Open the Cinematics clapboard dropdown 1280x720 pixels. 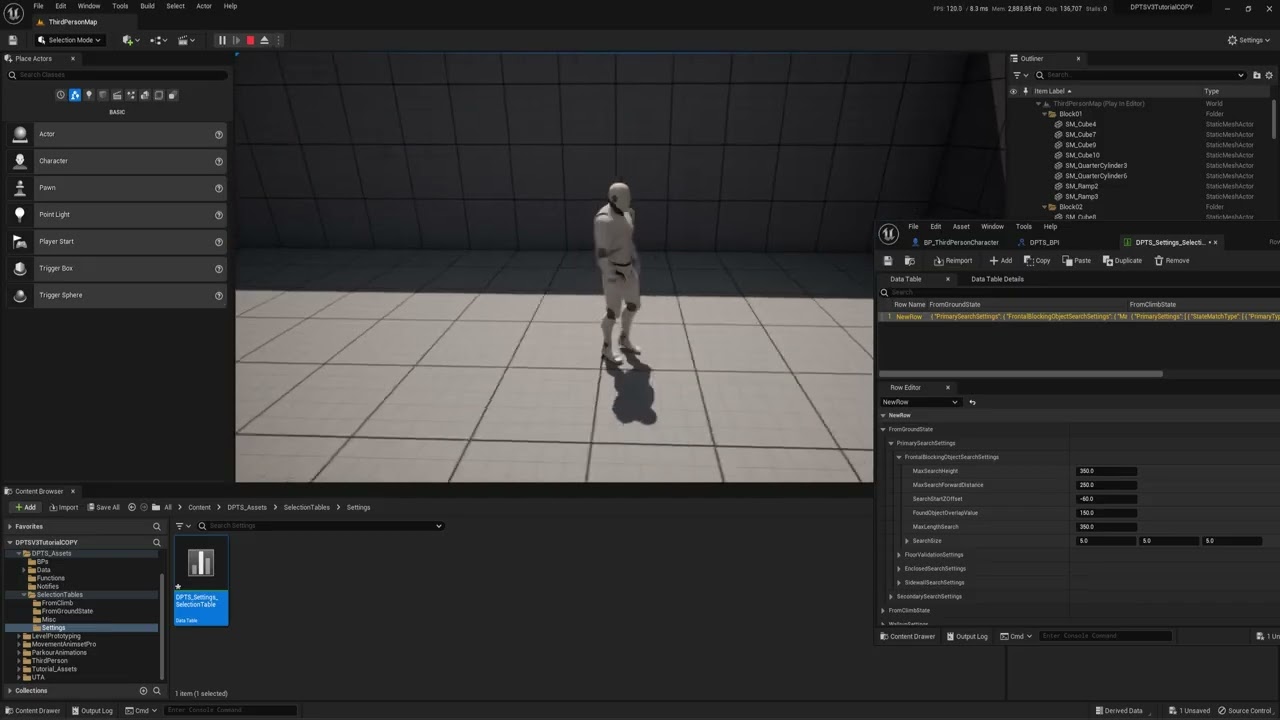[x=186, y=40]
